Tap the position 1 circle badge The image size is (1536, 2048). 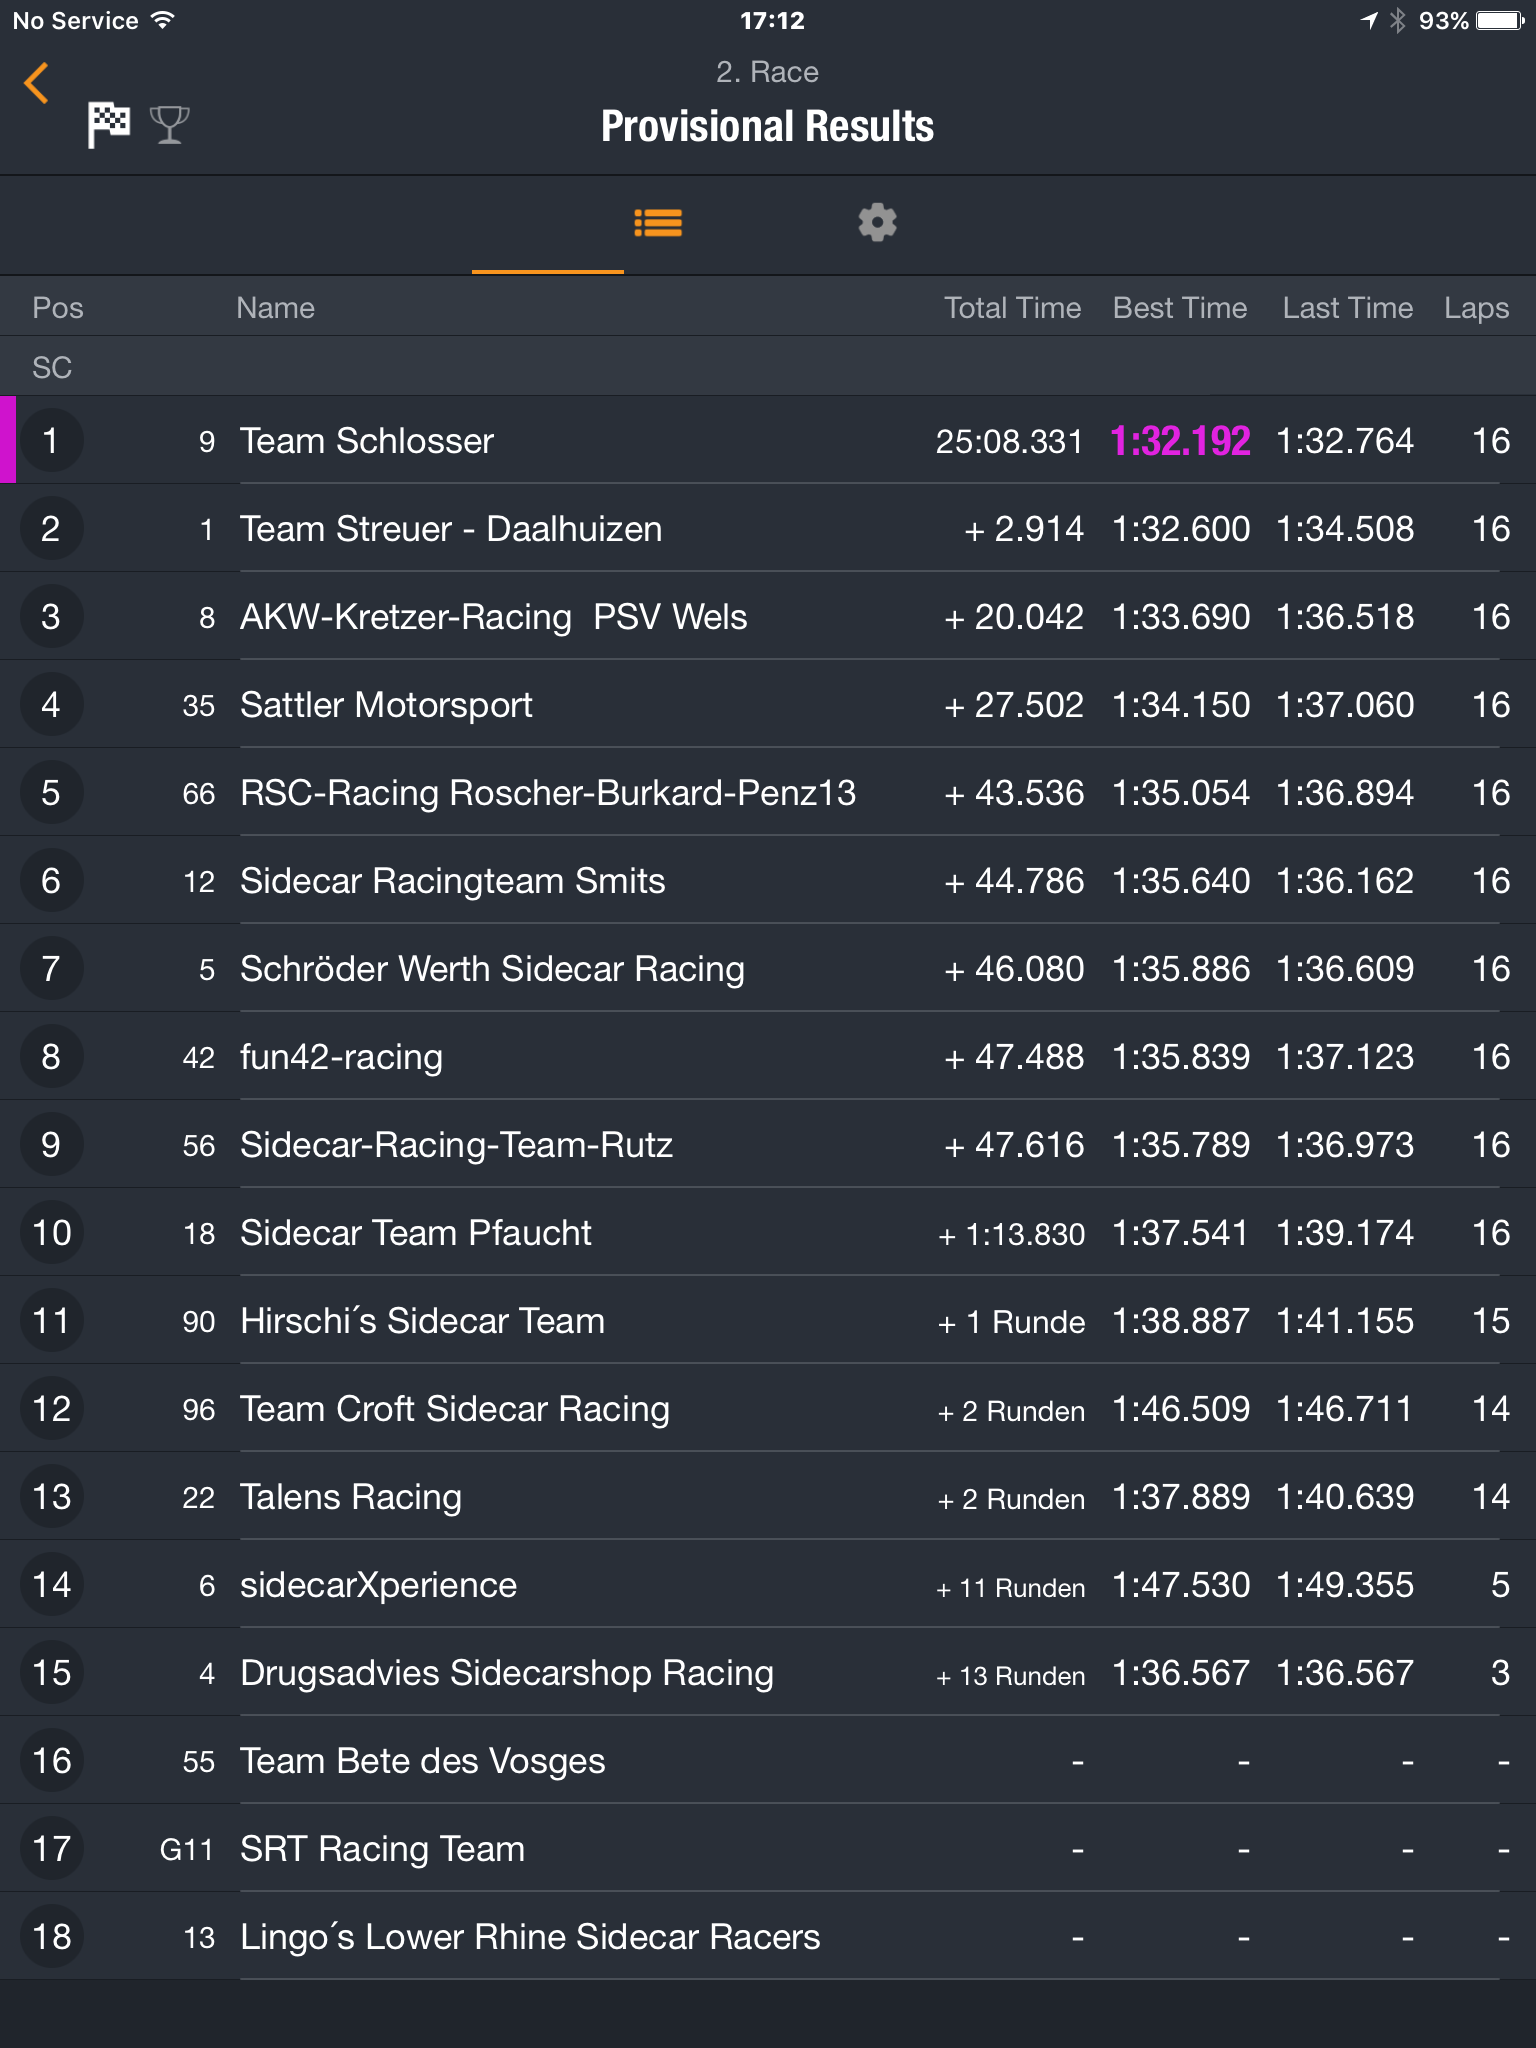[x=51, y=441]
